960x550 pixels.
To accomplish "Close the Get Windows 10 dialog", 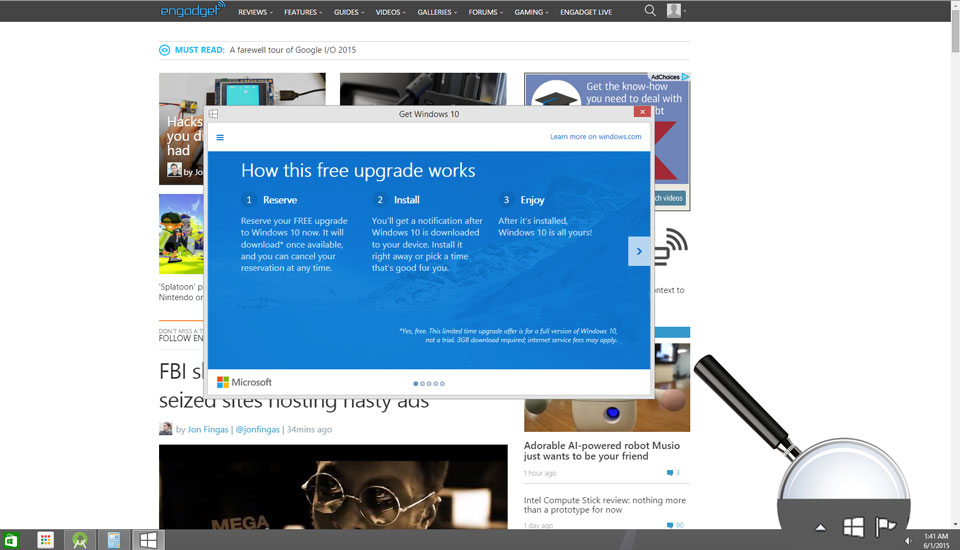I will [x=642, y=111].
